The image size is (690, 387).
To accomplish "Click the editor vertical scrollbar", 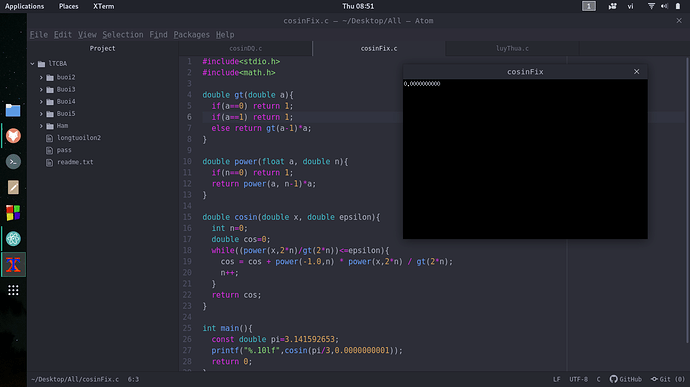I will pos(687,200).
